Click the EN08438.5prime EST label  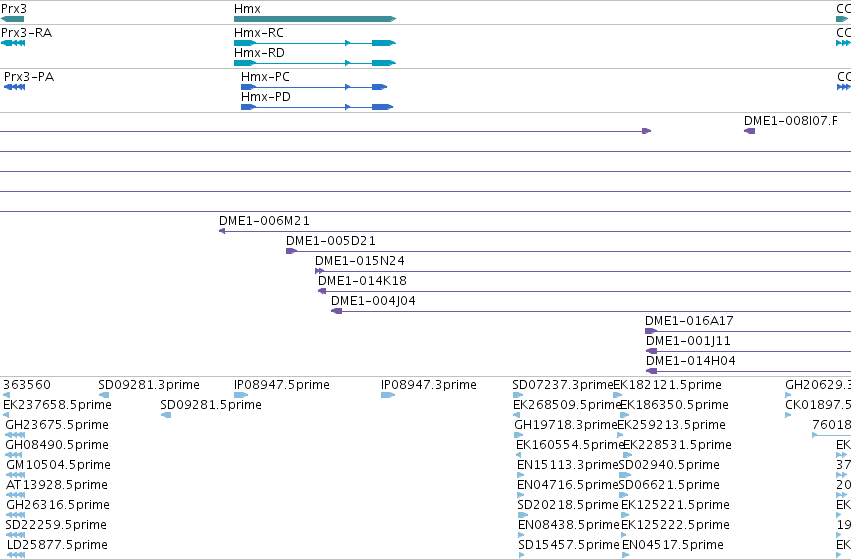tap(569, 526)
